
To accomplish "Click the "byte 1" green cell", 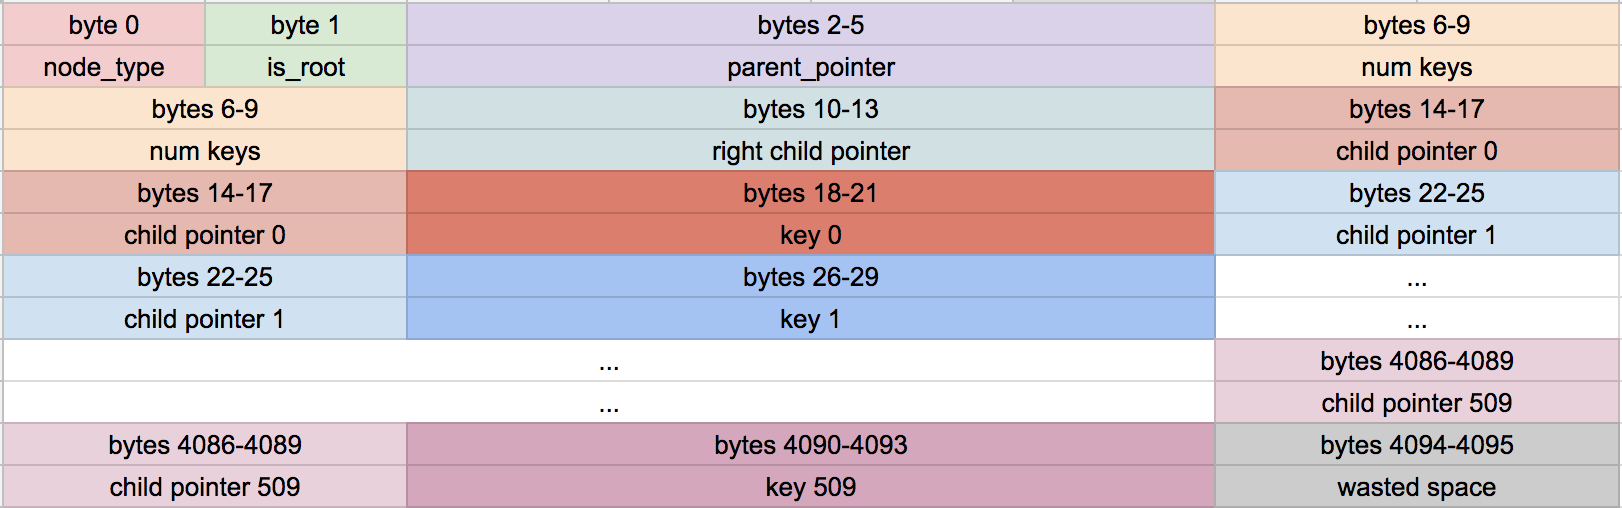I will (x=305, y=25).
